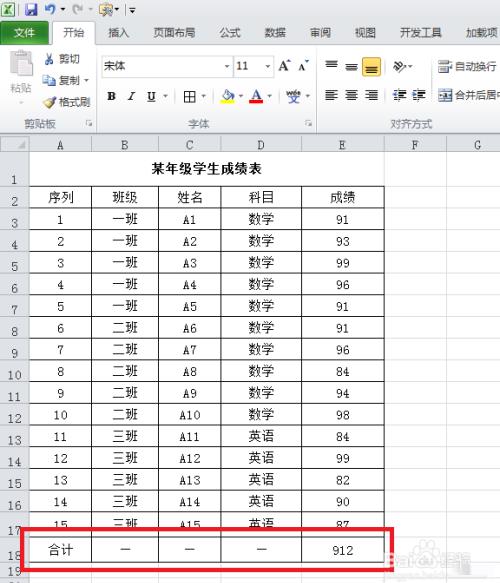Screen dimensions: 500x583
Task: Open the fill color dropdown arrow
Action: click(x=241, y=96)
